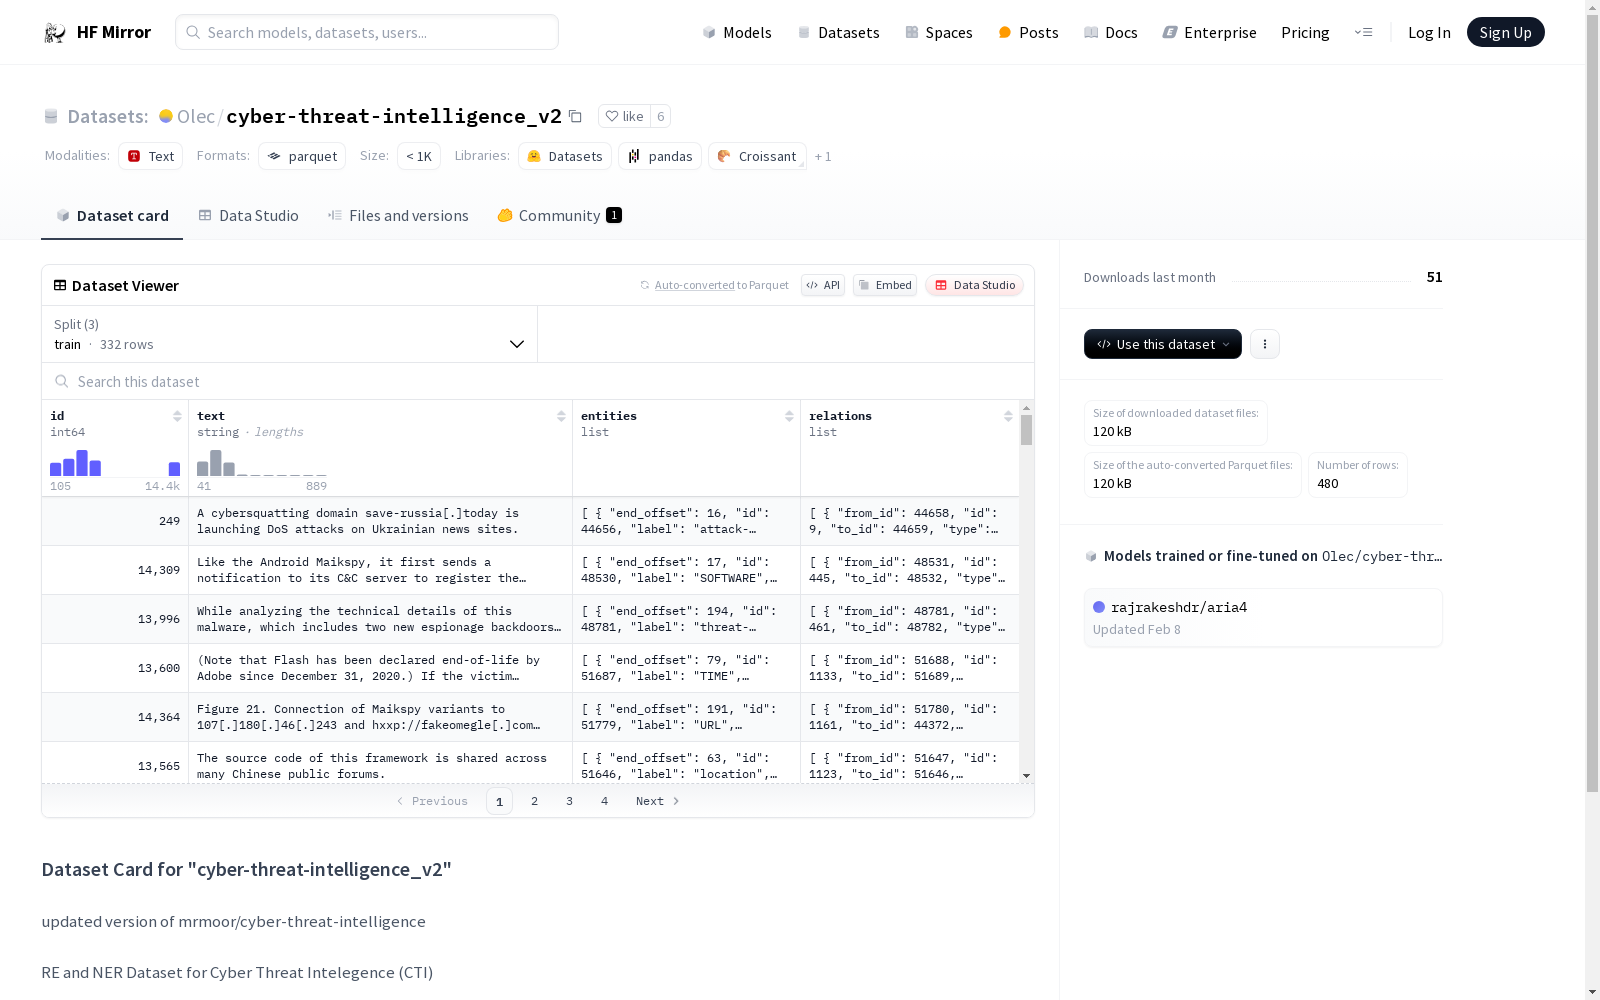This screenshot has height=1000, width=1600.
Task: Click the Sign Up button
Action: pyautogui.click(x=1506, y=32)
